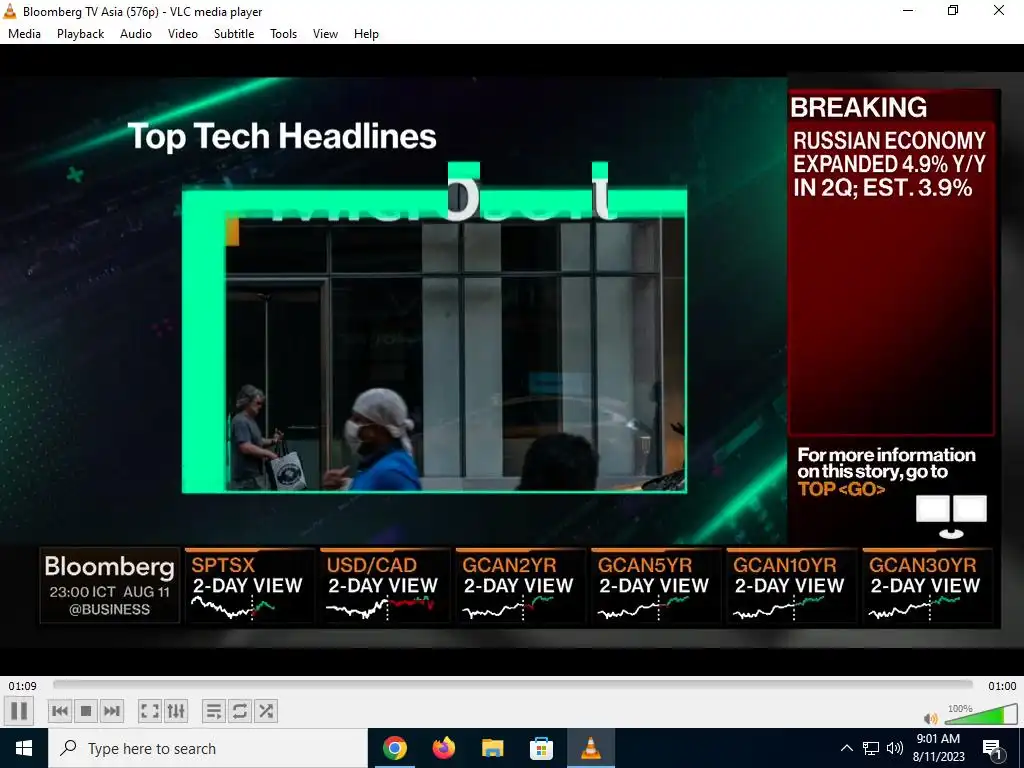
Task: Open the notification center icon
Action: click(x=993, y=748)
